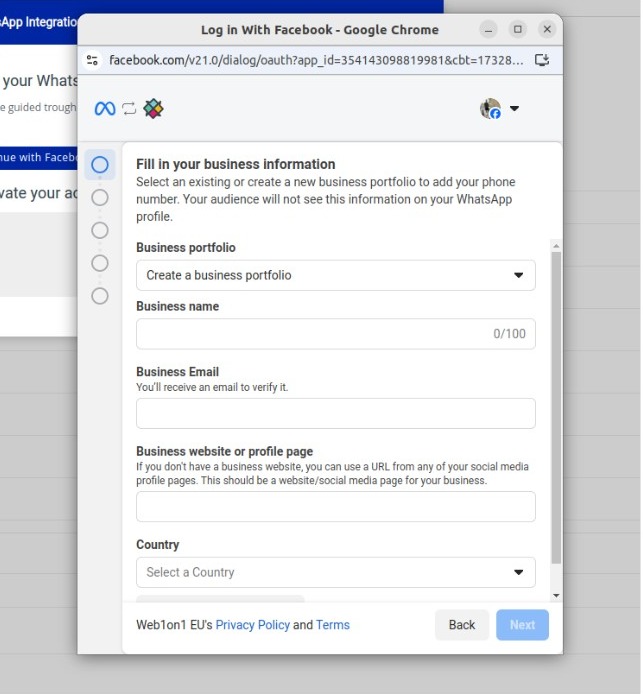
Task: Maximize the Log in With Facebook window
Action: click(517, 29)
